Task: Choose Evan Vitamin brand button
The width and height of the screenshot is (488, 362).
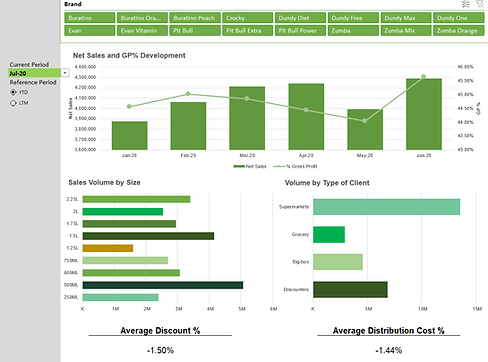Action: [142, 31]
